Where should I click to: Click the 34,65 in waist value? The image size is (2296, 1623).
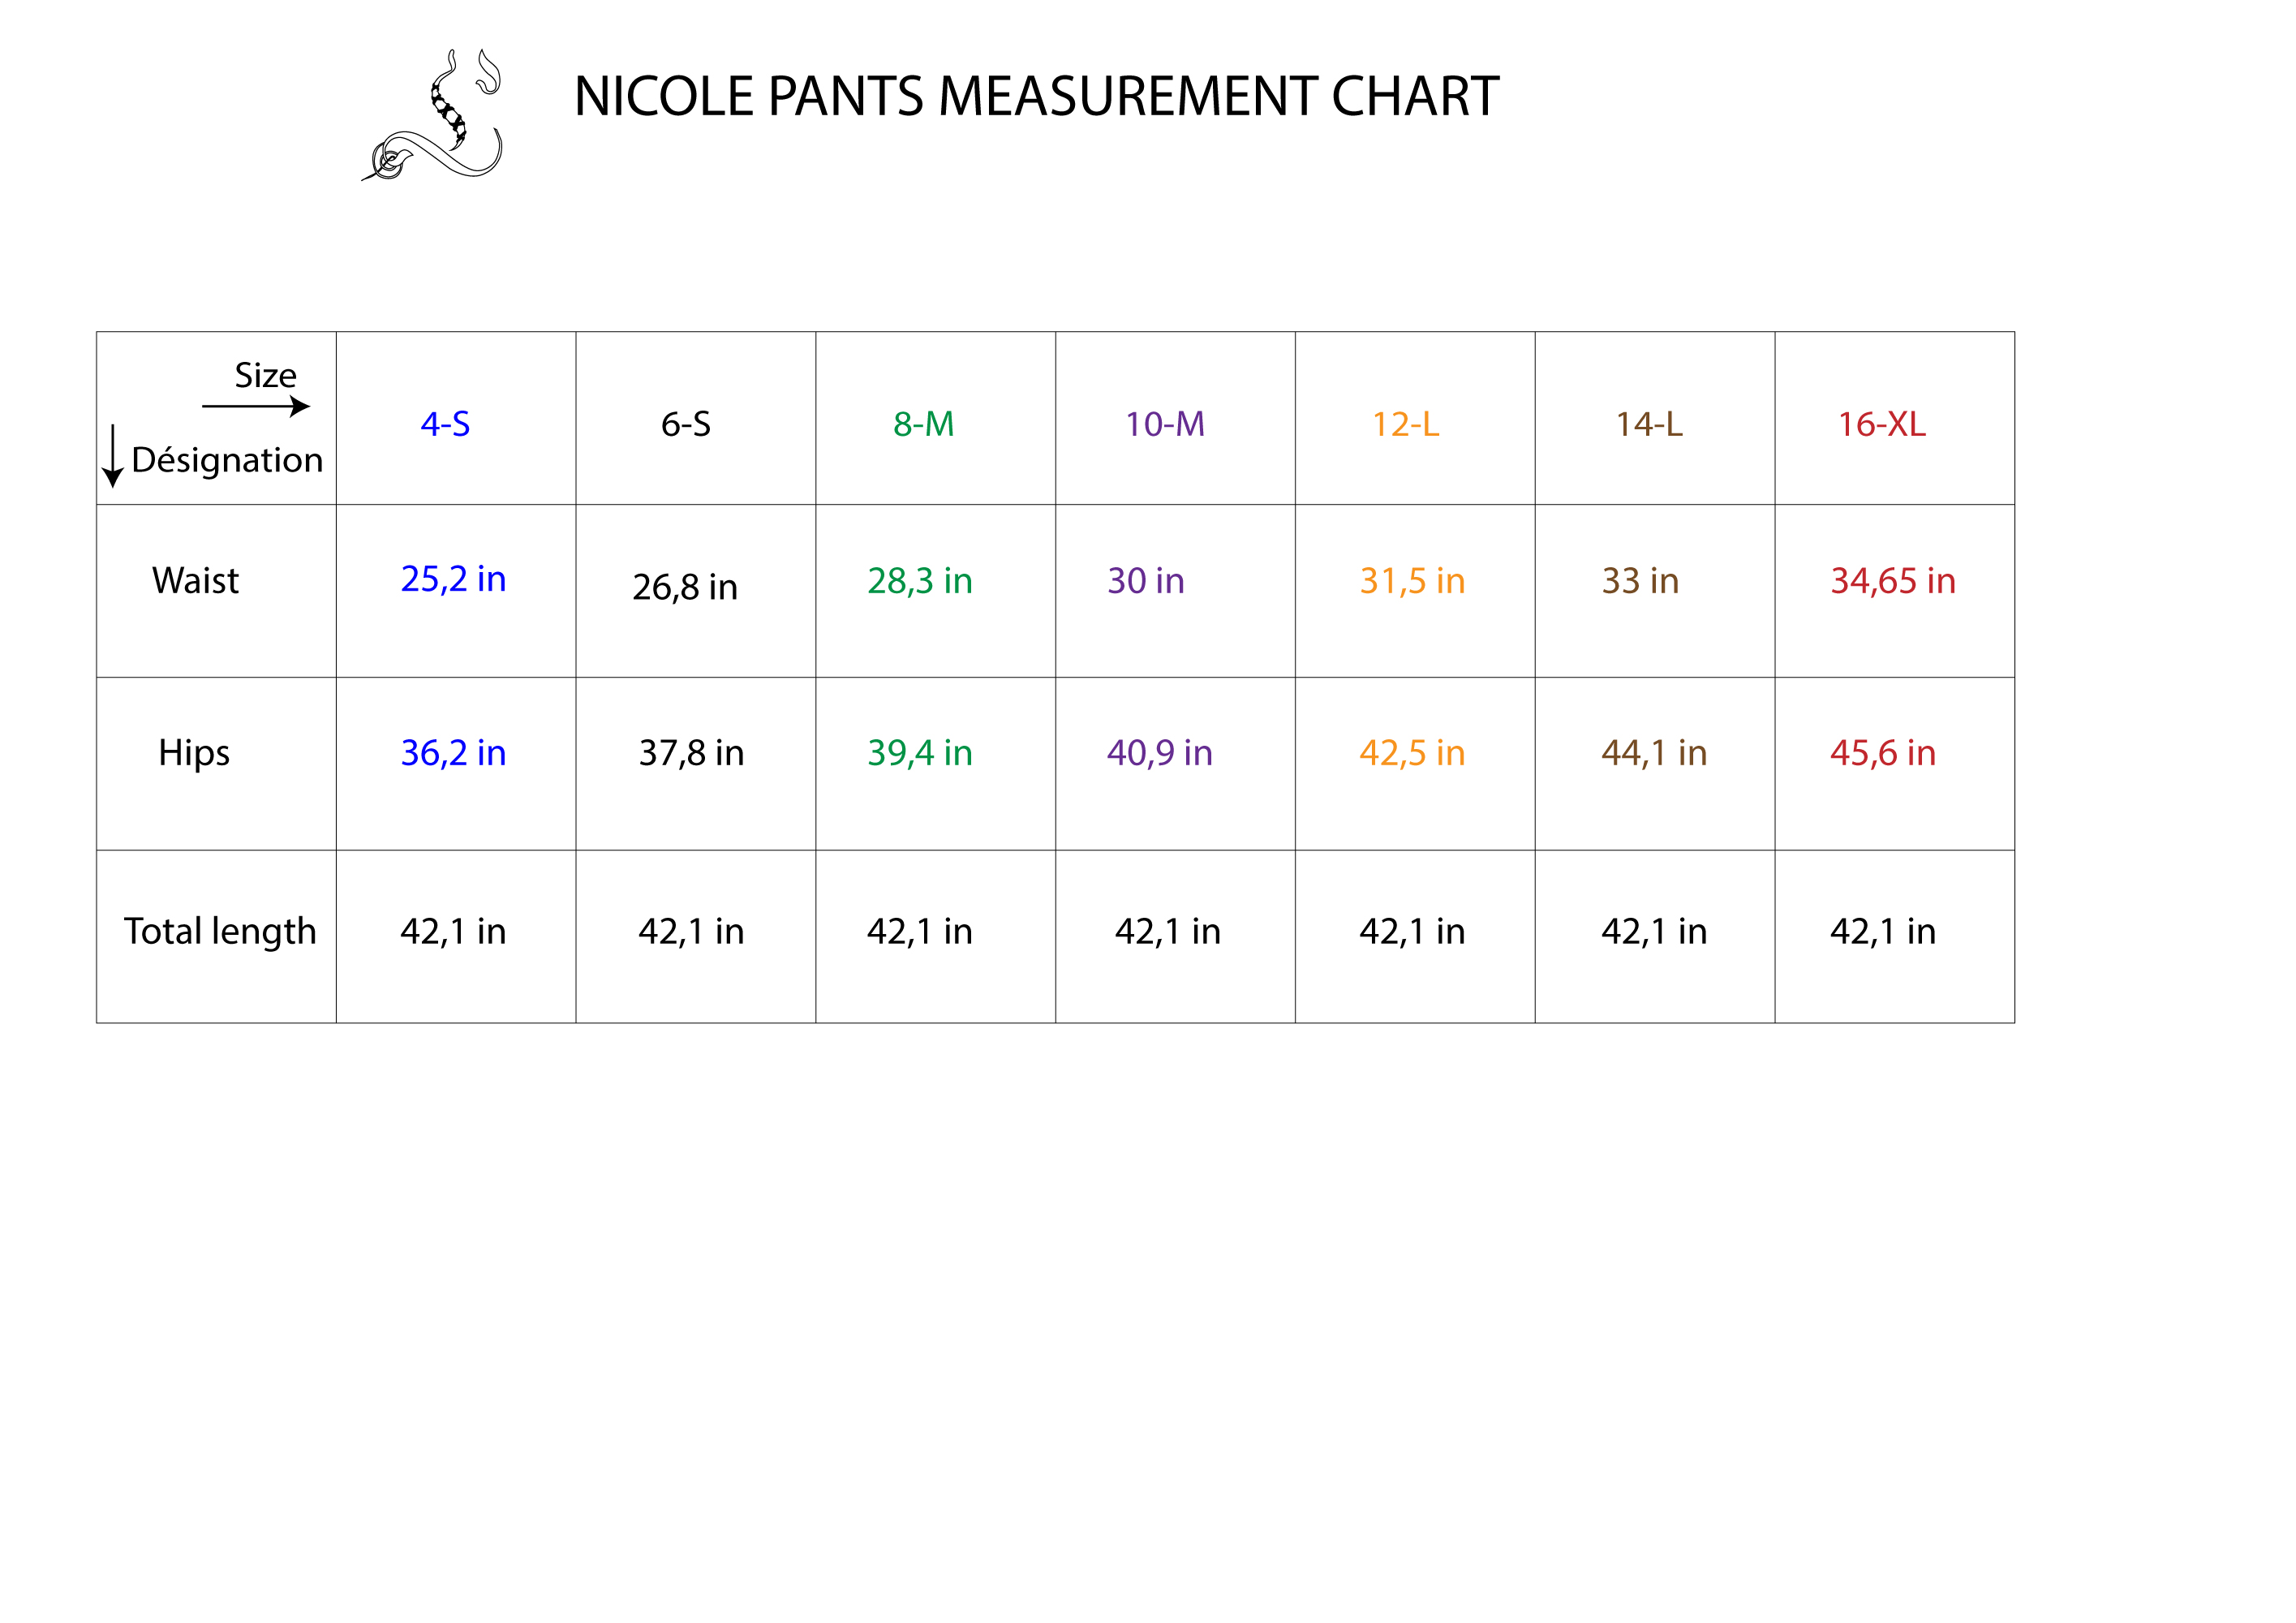[x=1893, y=581]
